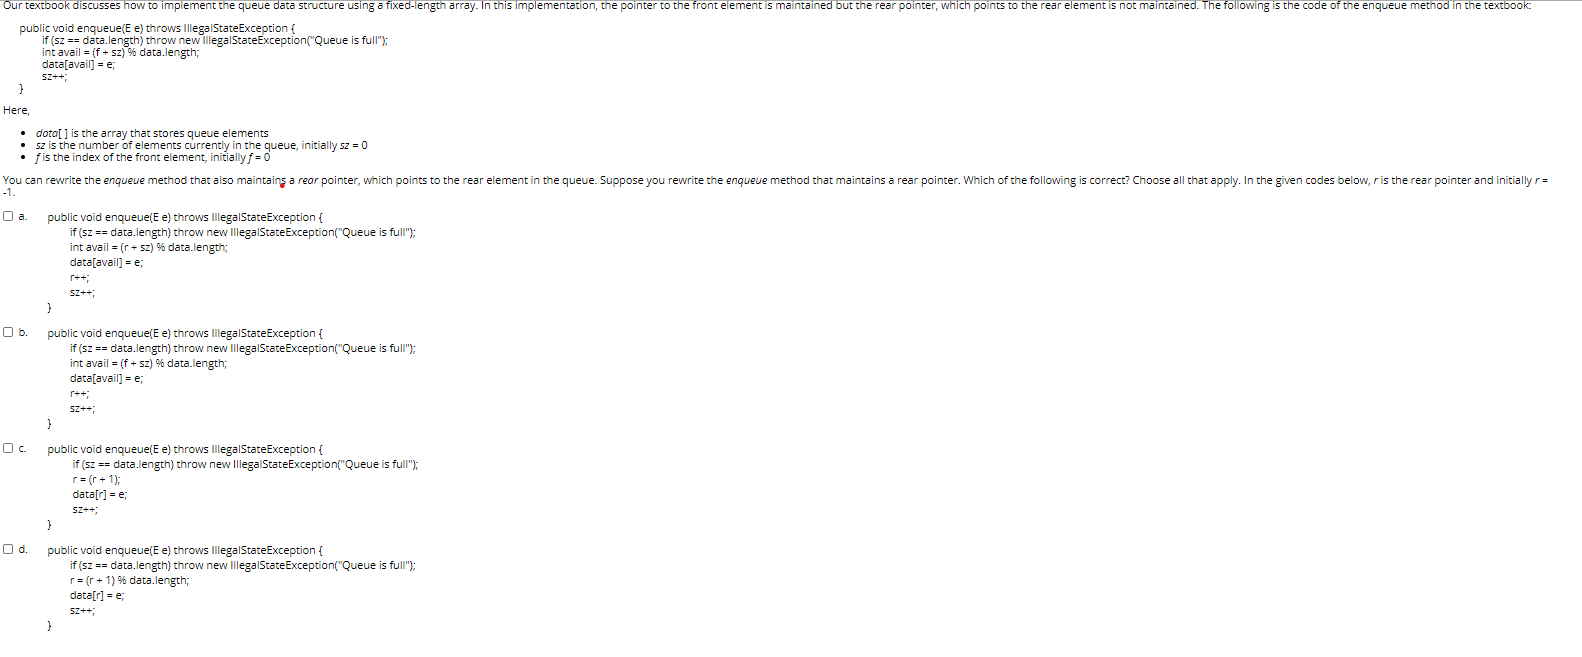Tick the checkbox for option c

coord(8,448)
